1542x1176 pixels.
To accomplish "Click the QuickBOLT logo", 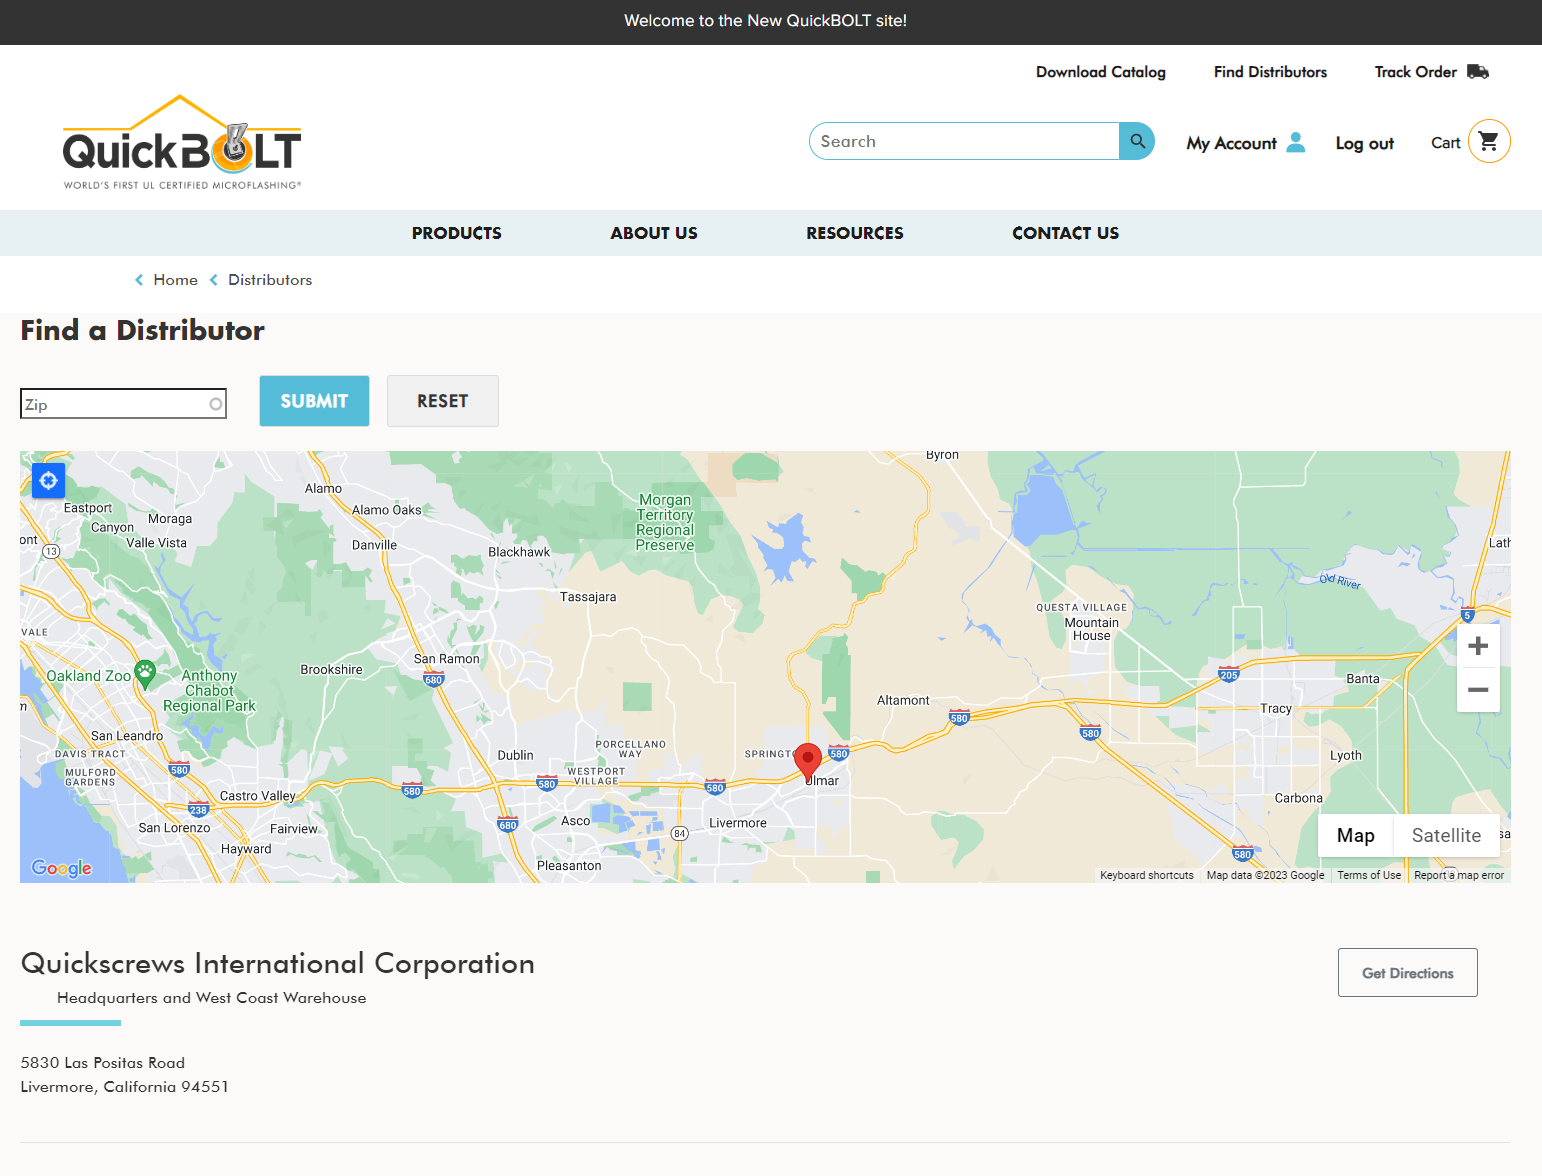I will point(182,143).
